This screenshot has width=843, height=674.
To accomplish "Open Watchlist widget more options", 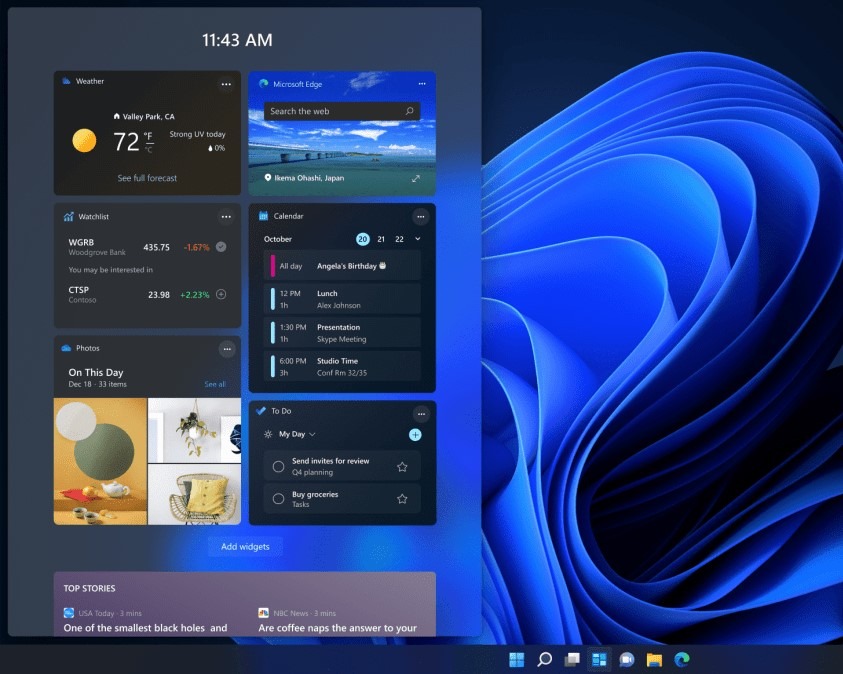I will click(x=226, y=217).
